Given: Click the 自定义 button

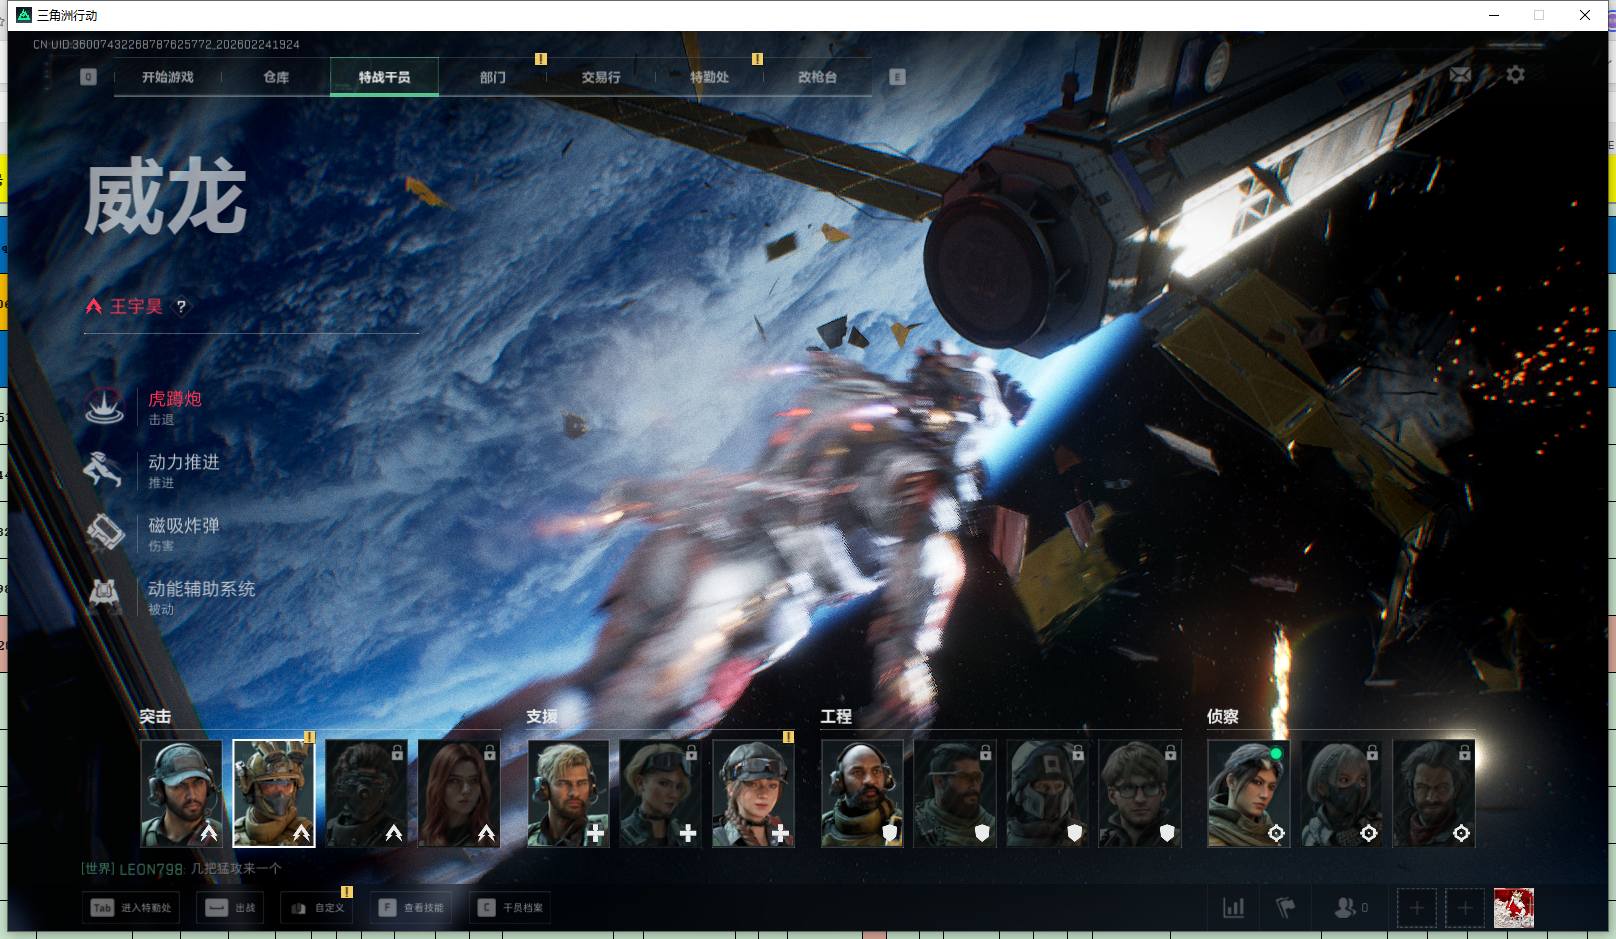Looking at the screenshot, I should (318, 908).
